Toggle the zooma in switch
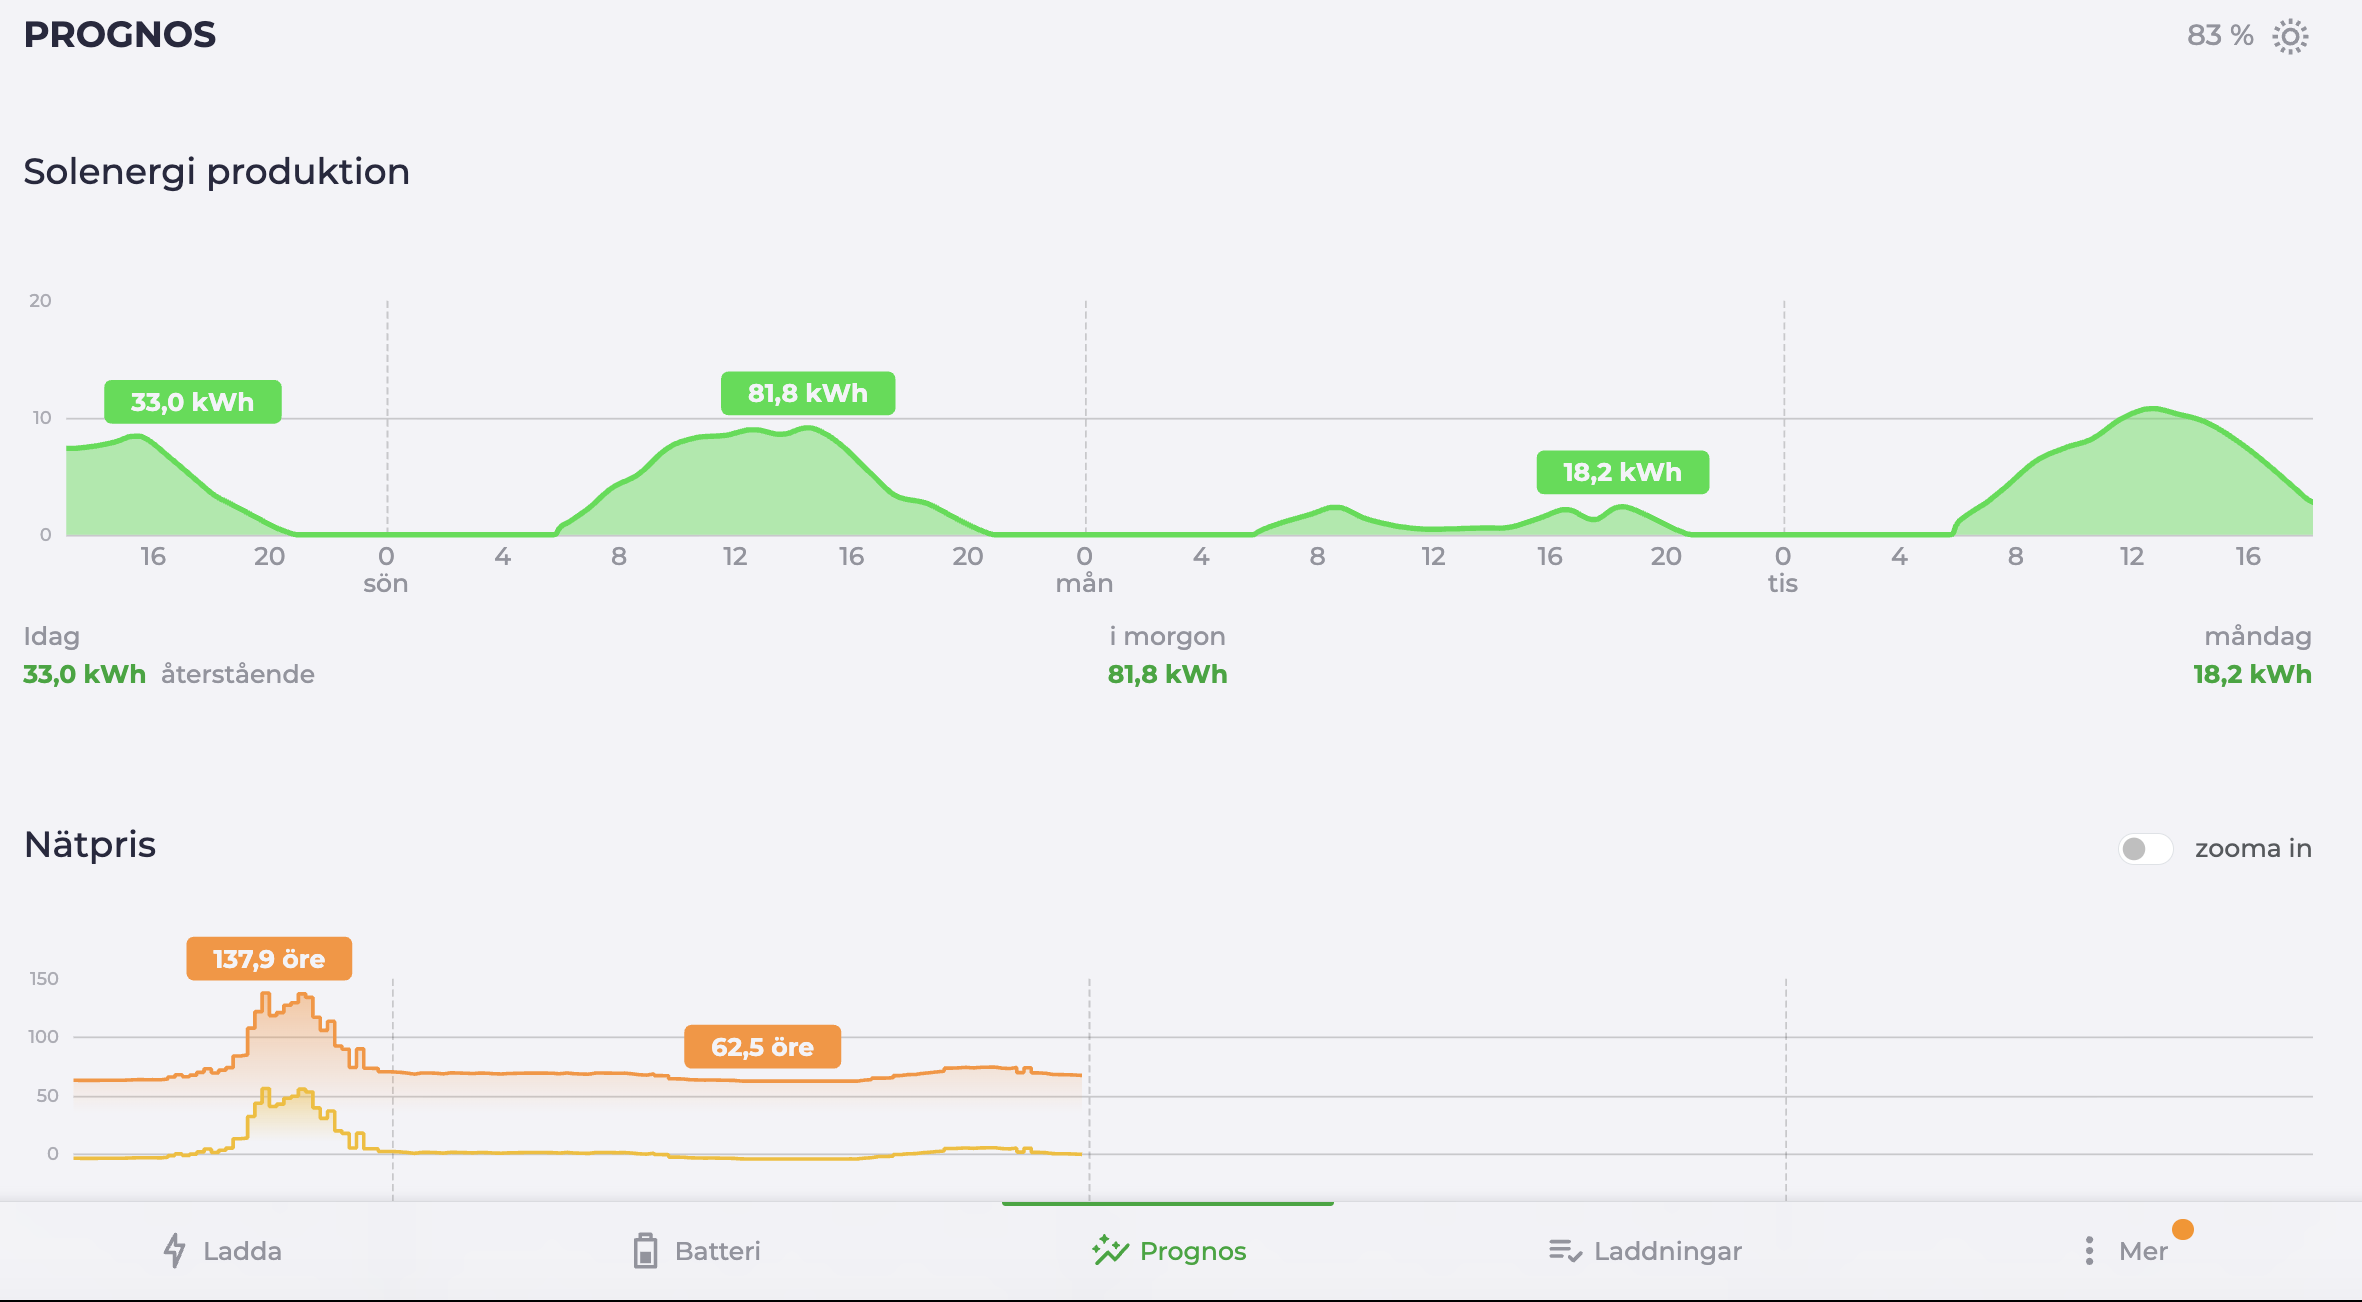 (2145, 849)
